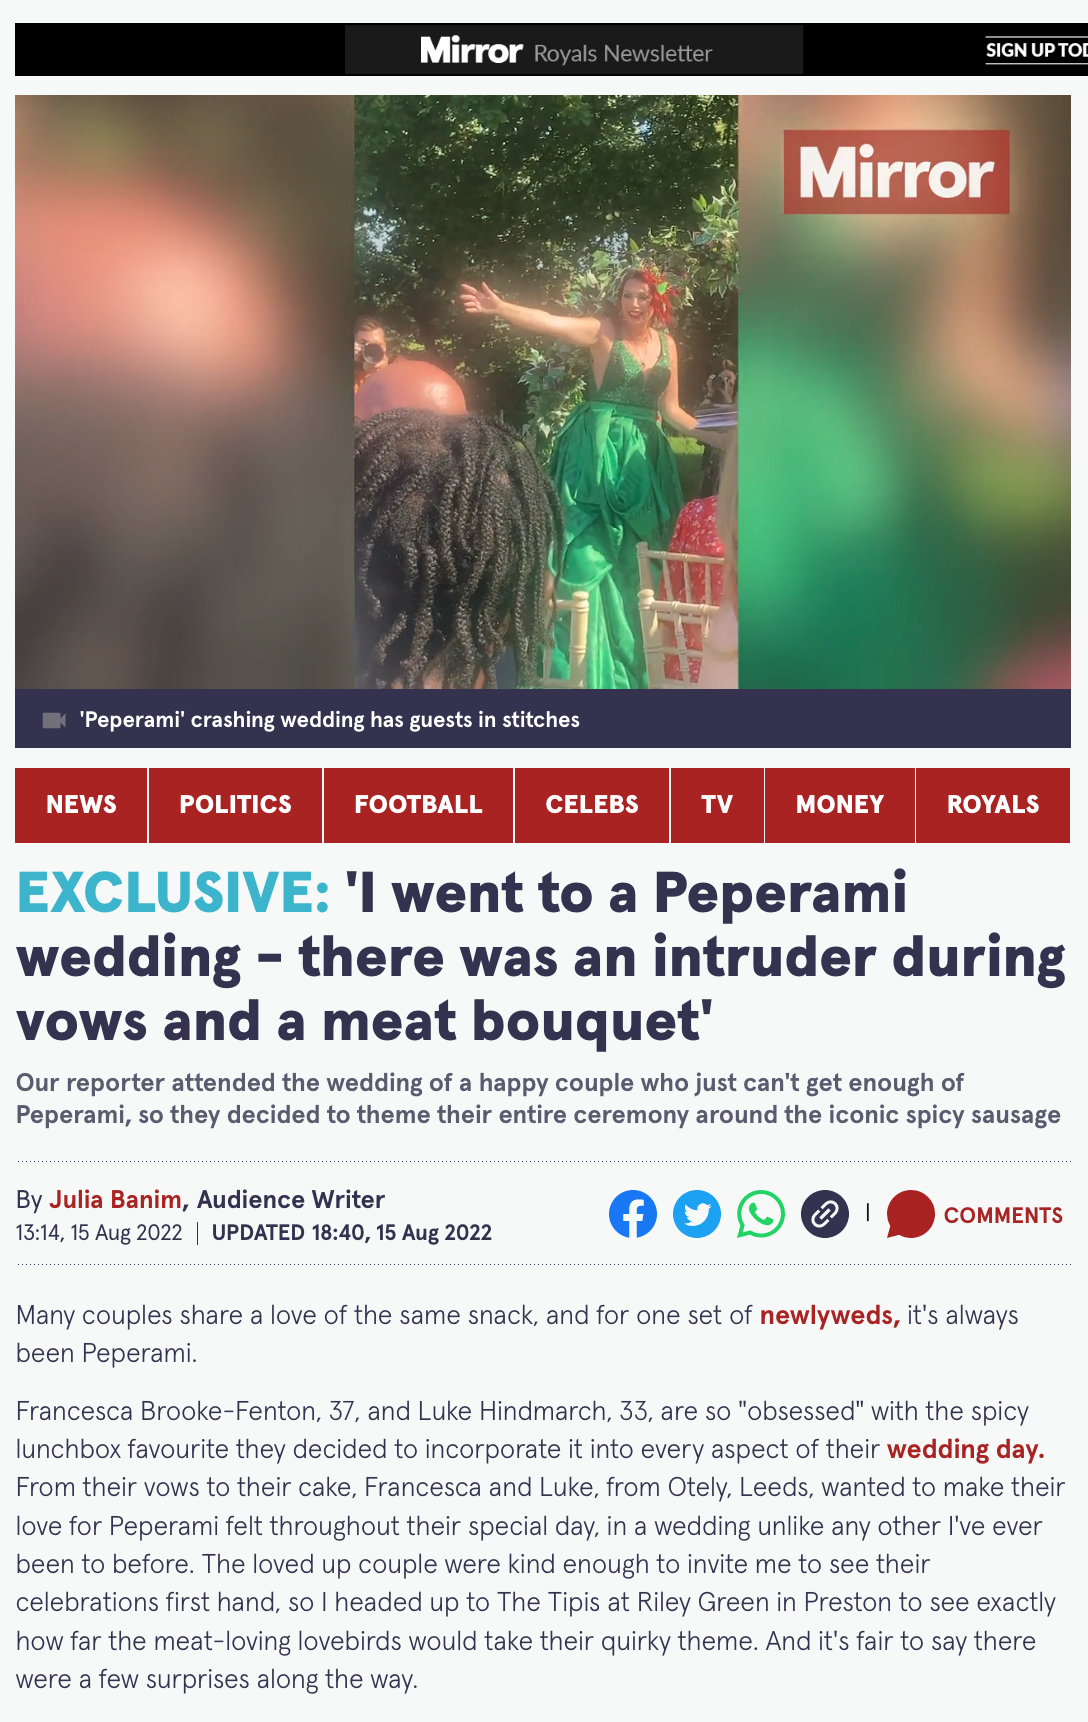Share the article on Facebook
1088x1722 pixels.
tap(633, 1214)
